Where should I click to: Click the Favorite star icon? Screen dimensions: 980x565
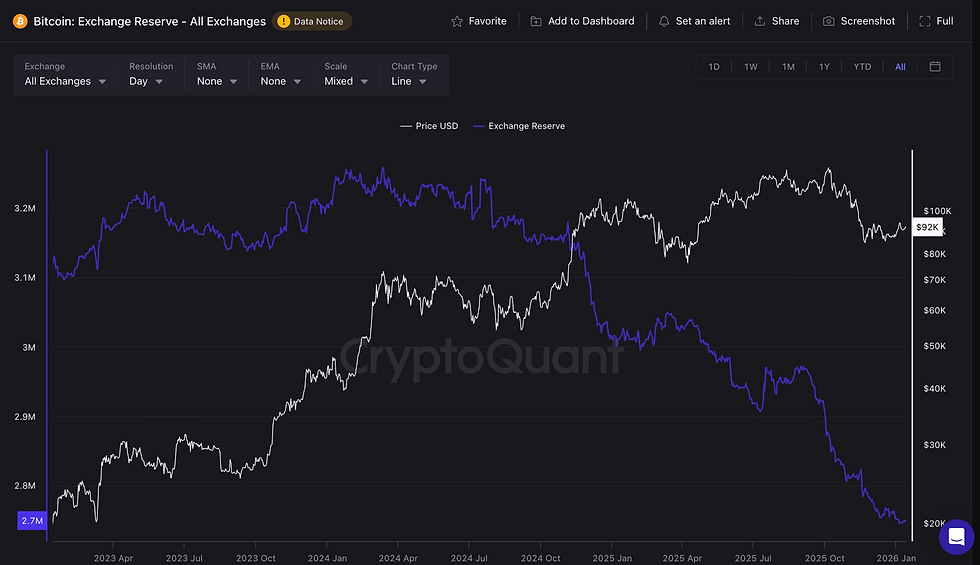click(457, 21)
